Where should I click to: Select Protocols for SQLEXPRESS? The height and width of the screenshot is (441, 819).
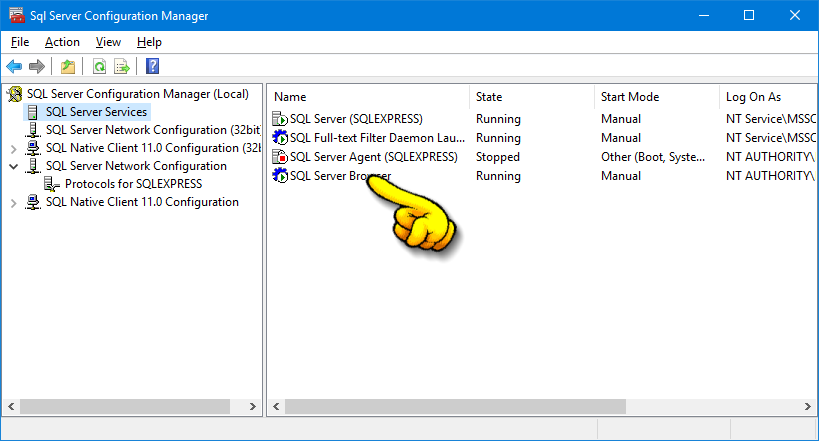[134, 184]
